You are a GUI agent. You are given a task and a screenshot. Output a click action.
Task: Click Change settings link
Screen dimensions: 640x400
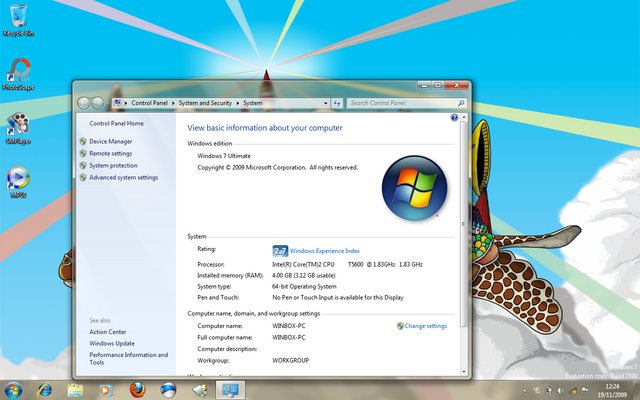(426, 326)
